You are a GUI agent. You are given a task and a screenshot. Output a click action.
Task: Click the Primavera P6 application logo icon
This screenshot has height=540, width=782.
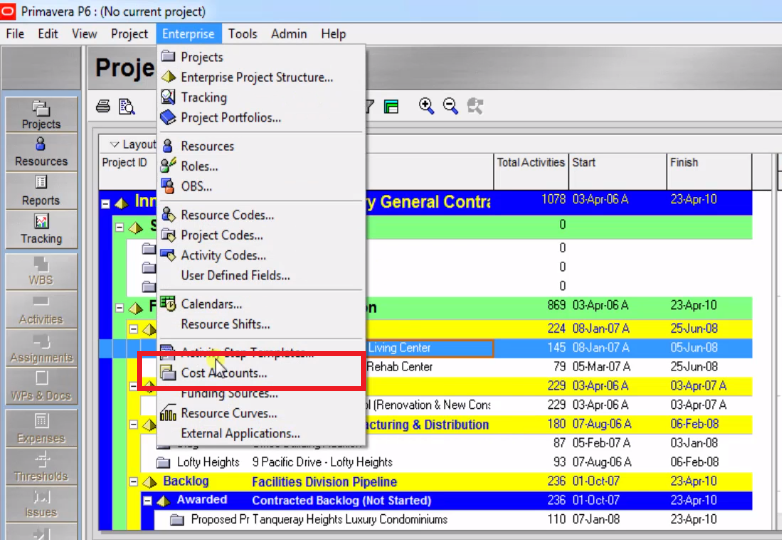pos(8,11)
